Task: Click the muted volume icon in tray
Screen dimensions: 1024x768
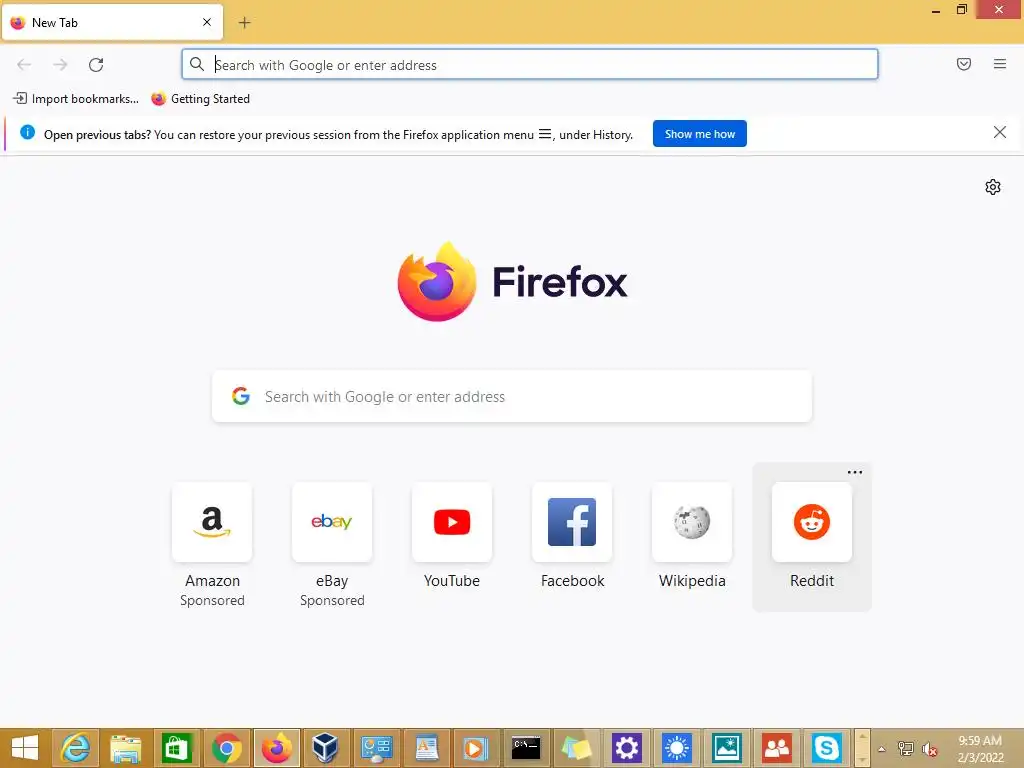Action: (930, 749)
